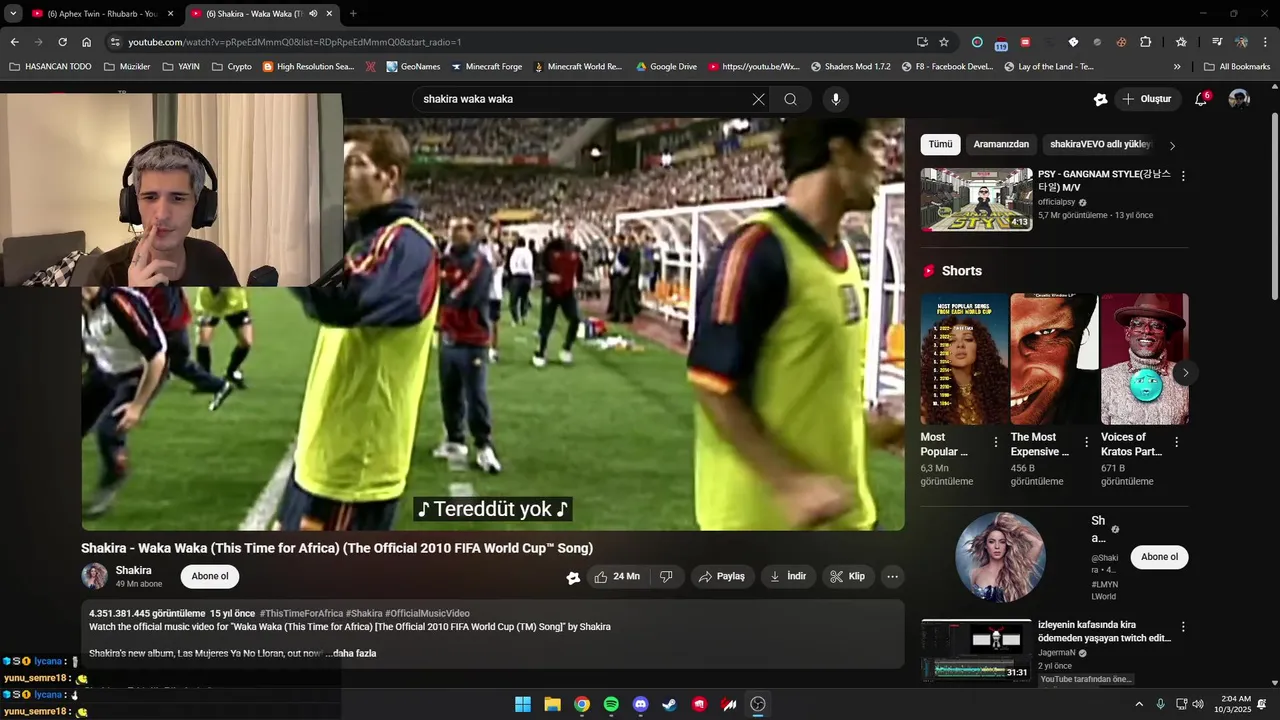
Task: Open Discord from the taskbar
Action: point(640,704)
